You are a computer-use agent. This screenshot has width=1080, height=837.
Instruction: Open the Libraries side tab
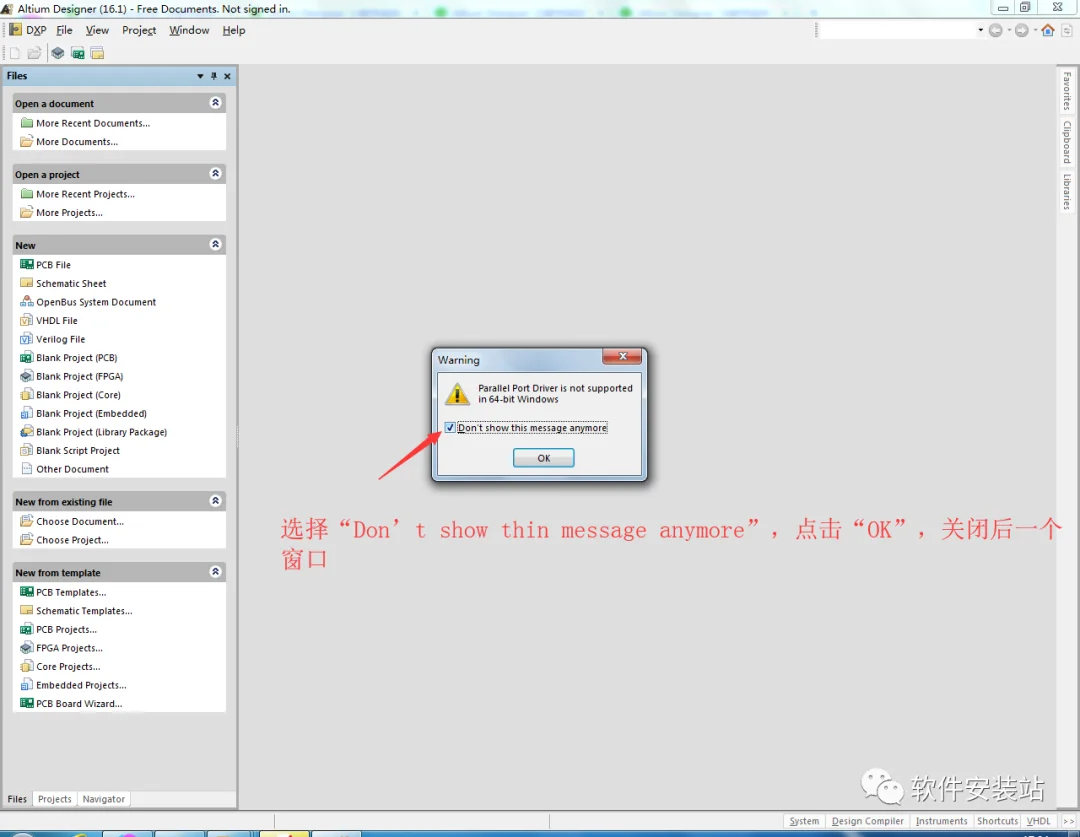point(1066,192)
